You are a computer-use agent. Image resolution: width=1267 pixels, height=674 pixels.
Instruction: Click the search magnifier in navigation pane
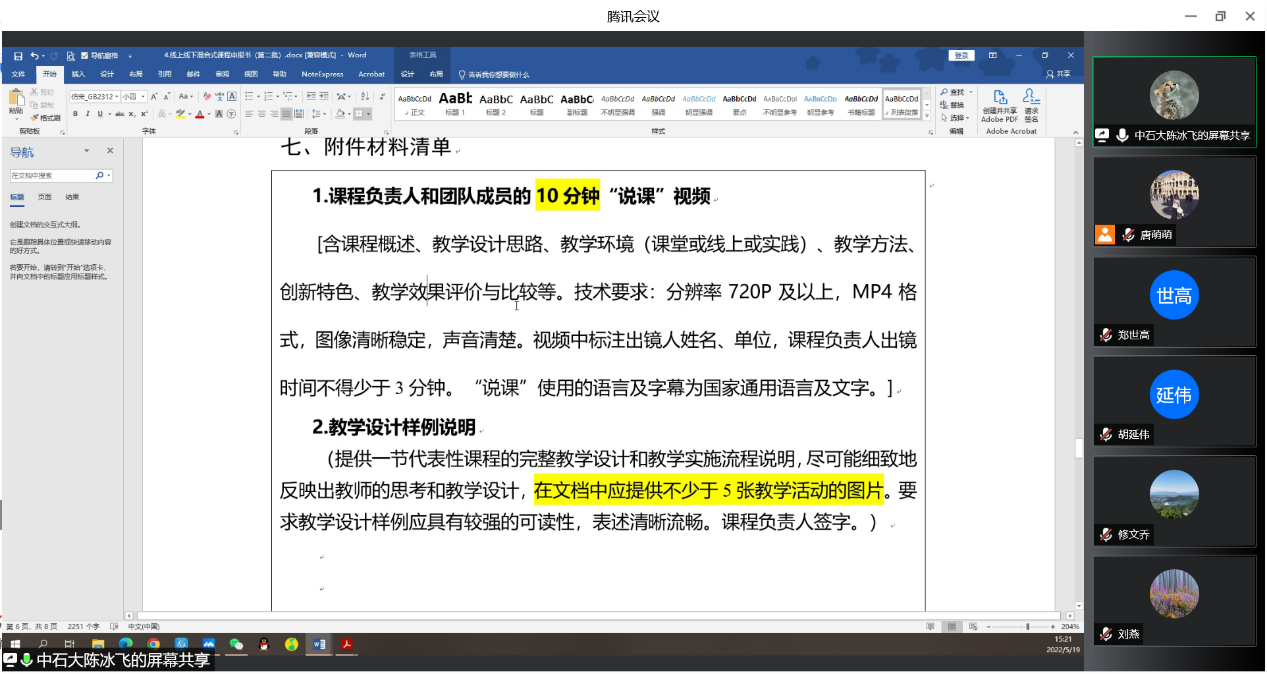100,176
